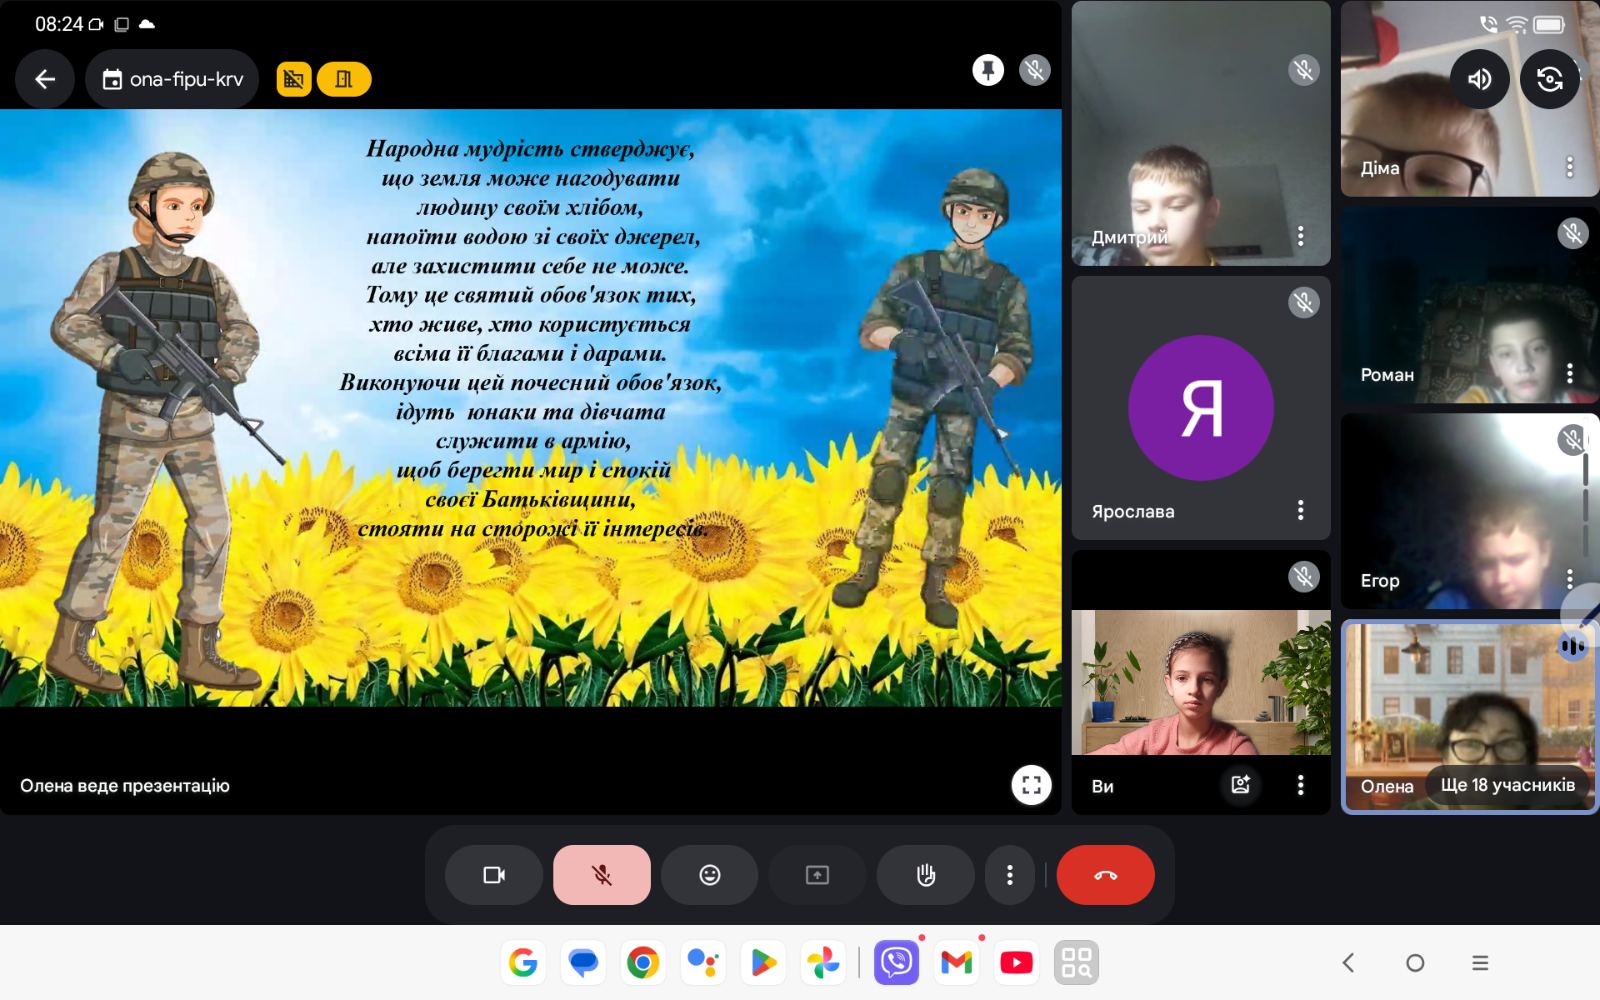Unmute the microphone in the call bar
Image resolution: width=1600 pixels, height=1000 pixels.
602,875
